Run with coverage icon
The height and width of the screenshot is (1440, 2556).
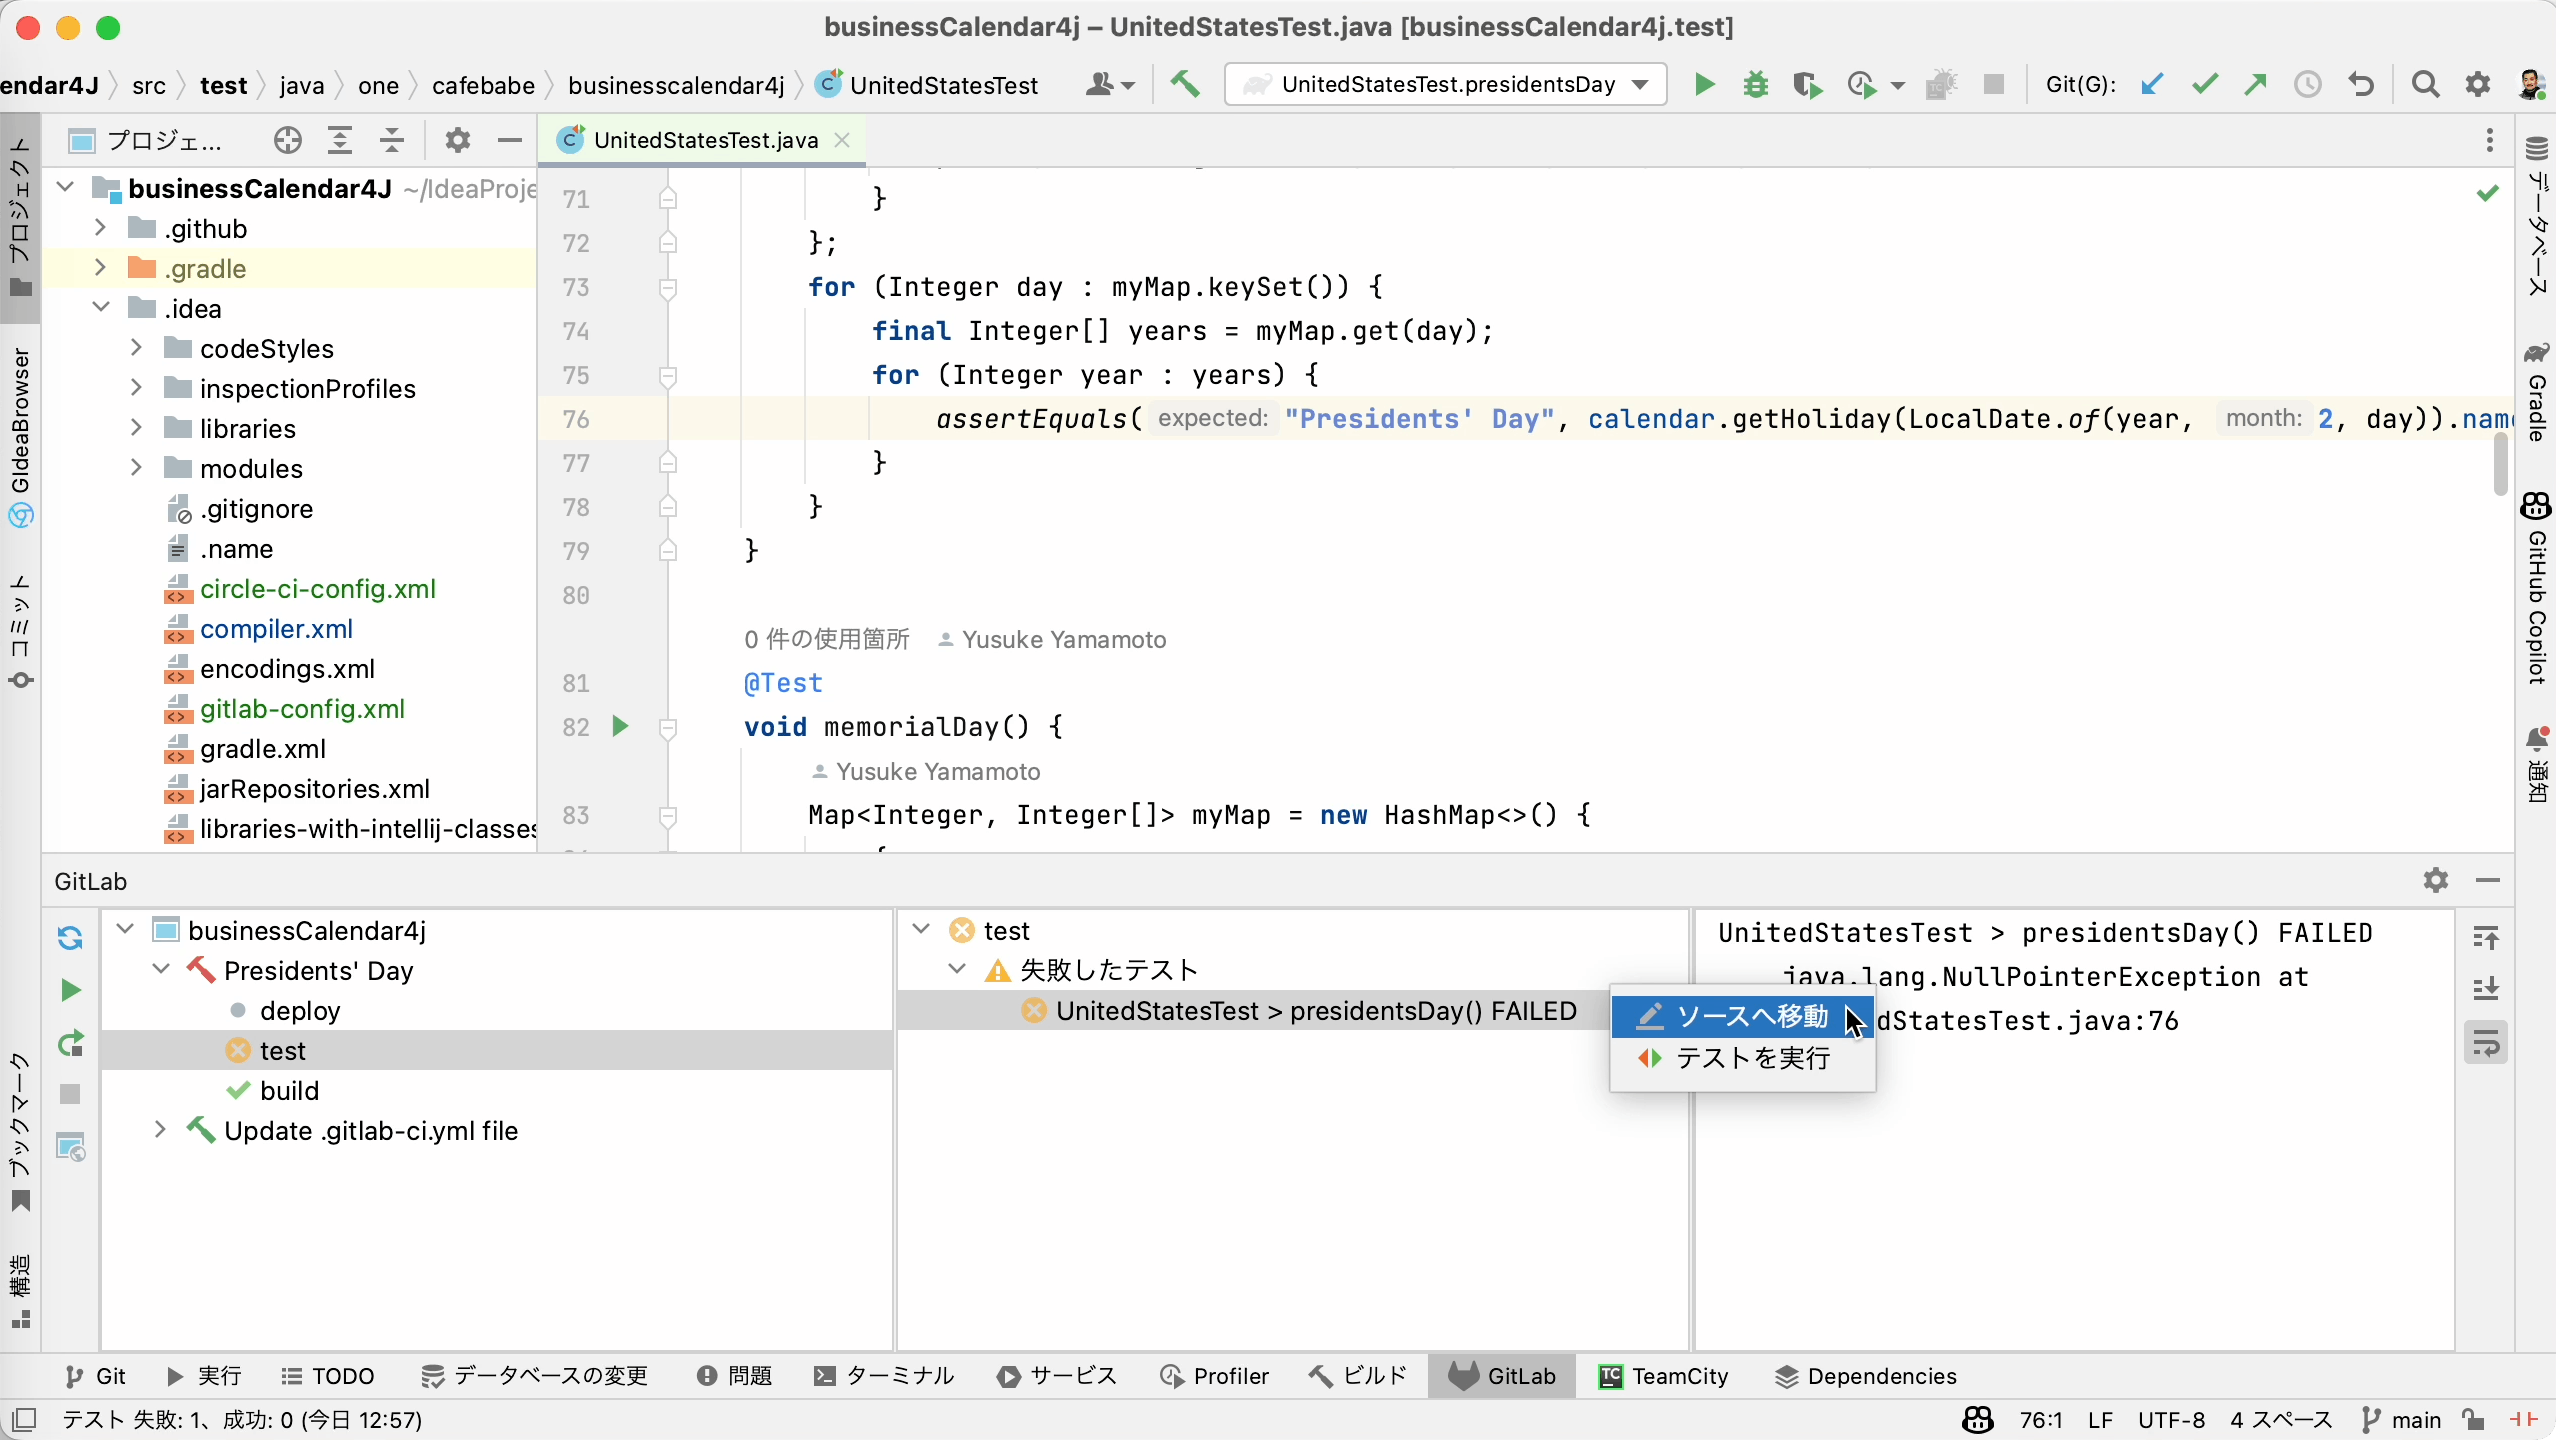coord(1807,85)
